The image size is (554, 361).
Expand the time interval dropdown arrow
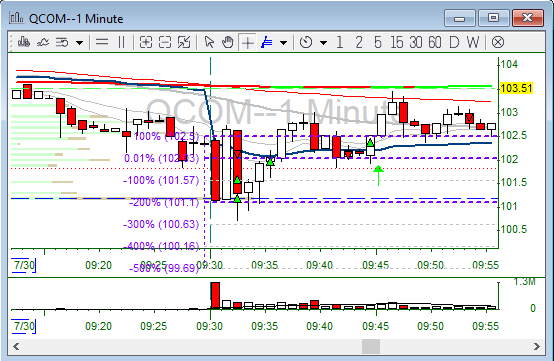point(323,43)
